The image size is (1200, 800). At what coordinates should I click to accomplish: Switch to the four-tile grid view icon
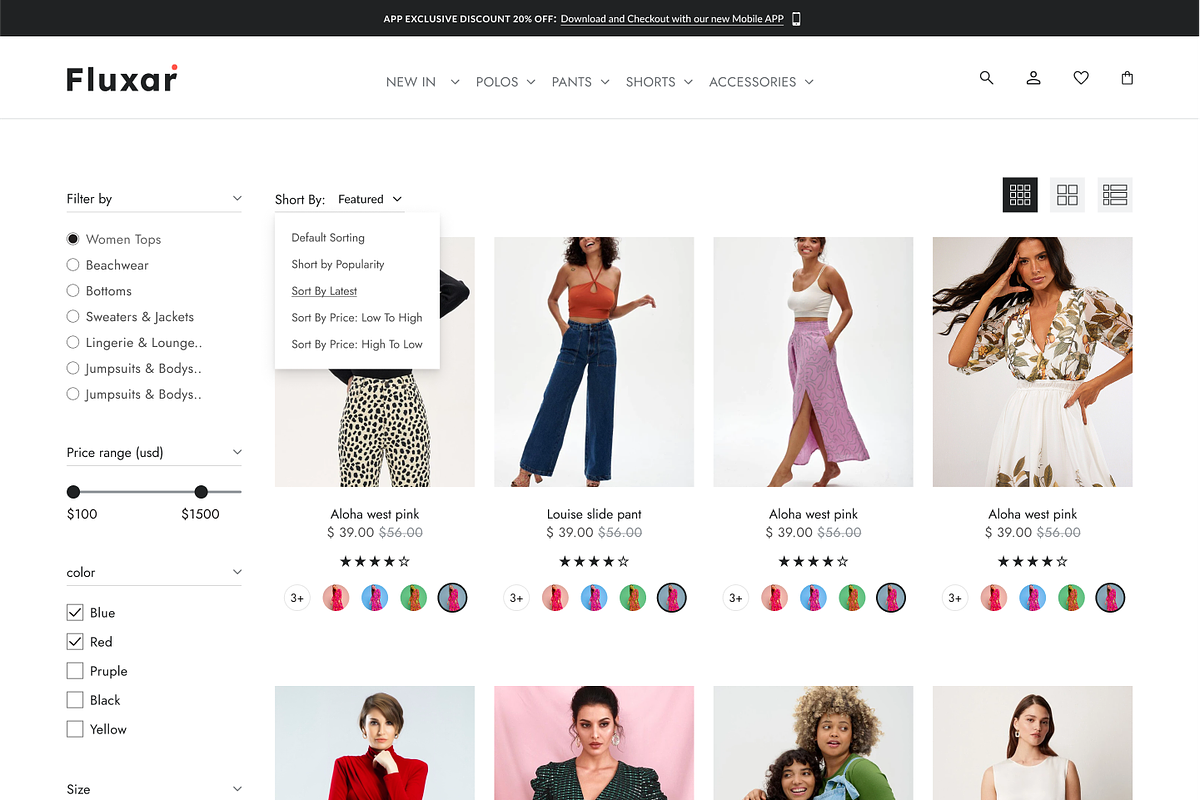tap(1067, 195)
